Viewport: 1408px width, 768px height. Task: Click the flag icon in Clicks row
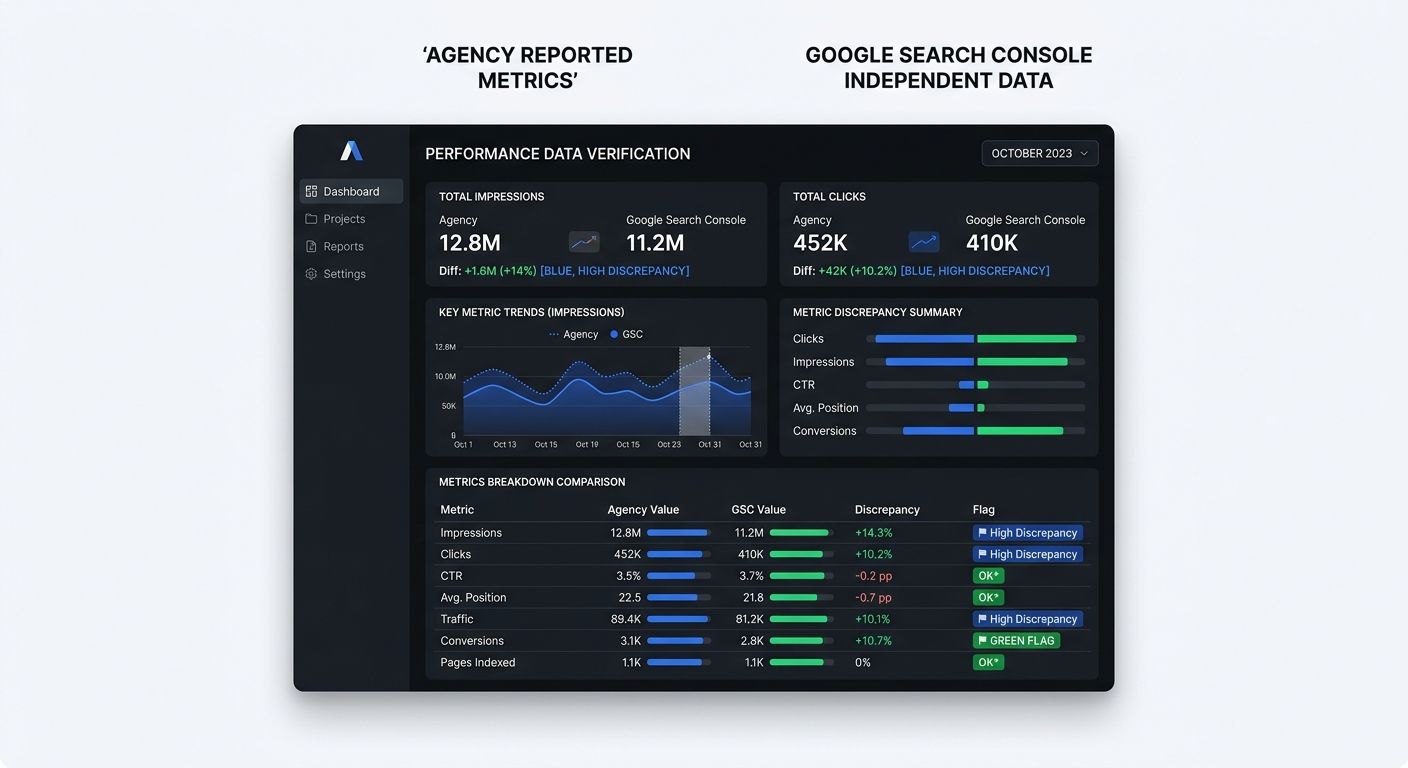click(982, 554)
